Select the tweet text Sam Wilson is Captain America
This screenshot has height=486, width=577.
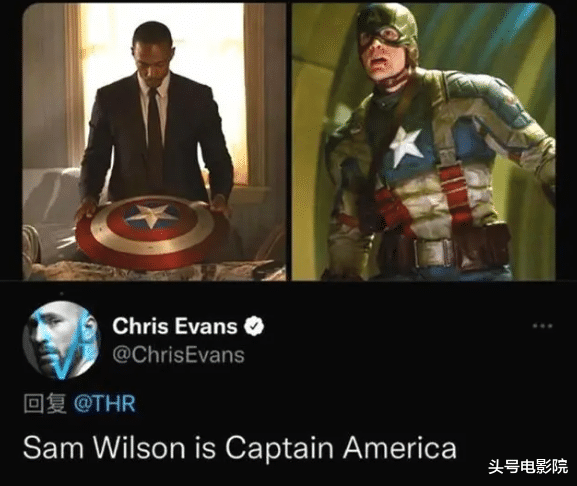[240, 448]
